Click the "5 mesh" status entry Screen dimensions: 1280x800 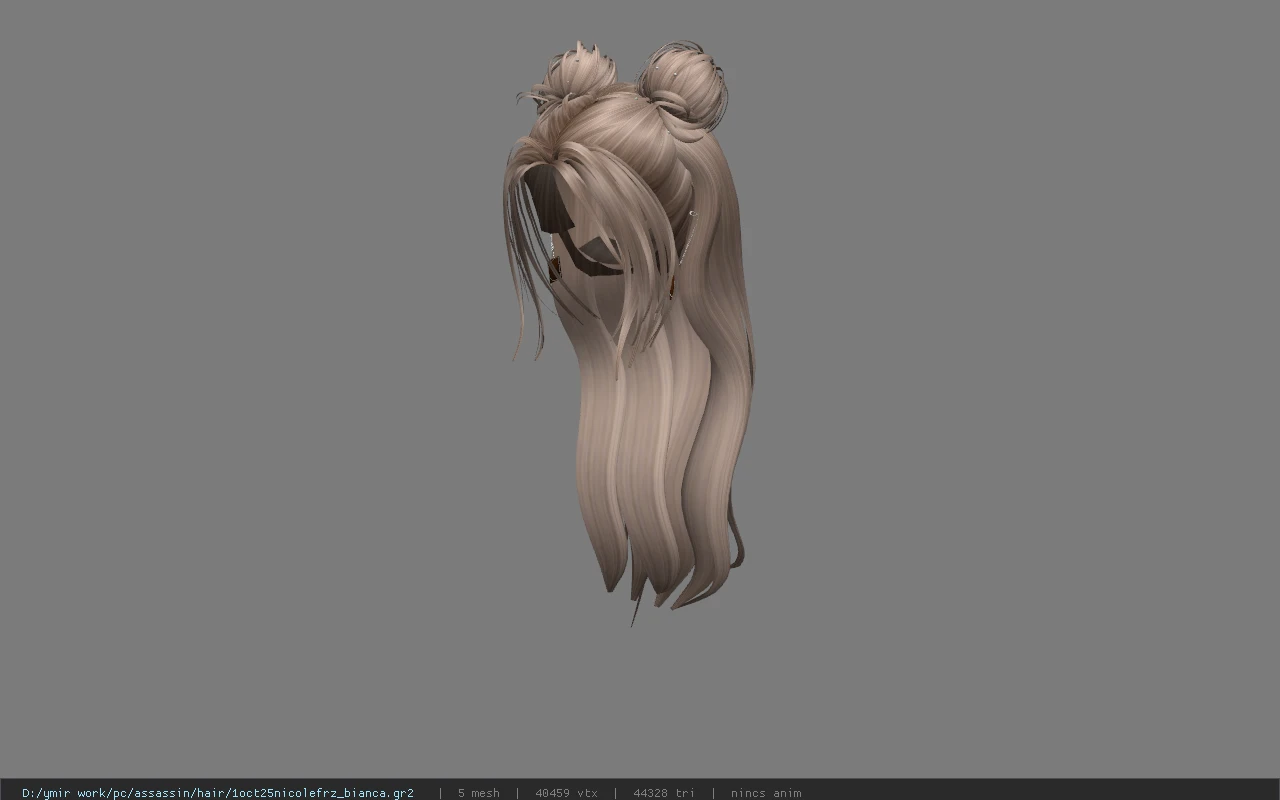[479, 793]
